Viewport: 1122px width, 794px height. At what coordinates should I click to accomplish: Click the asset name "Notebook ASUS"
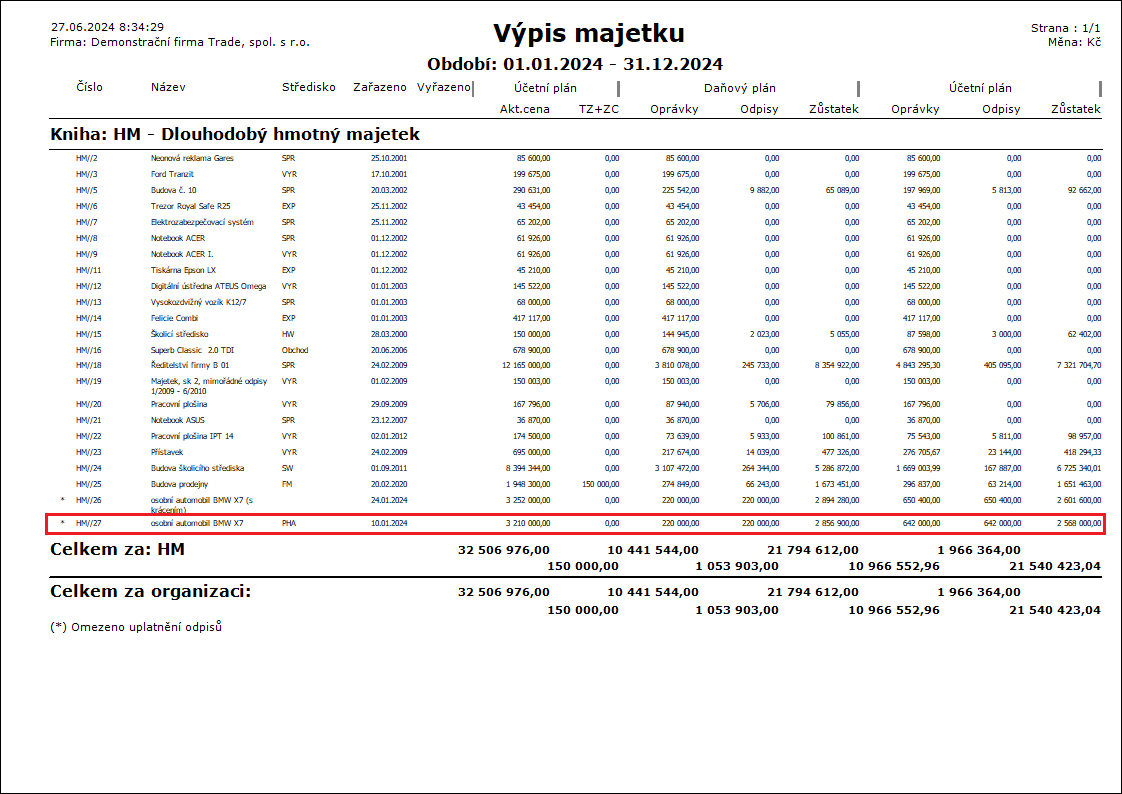coord(177,420)
